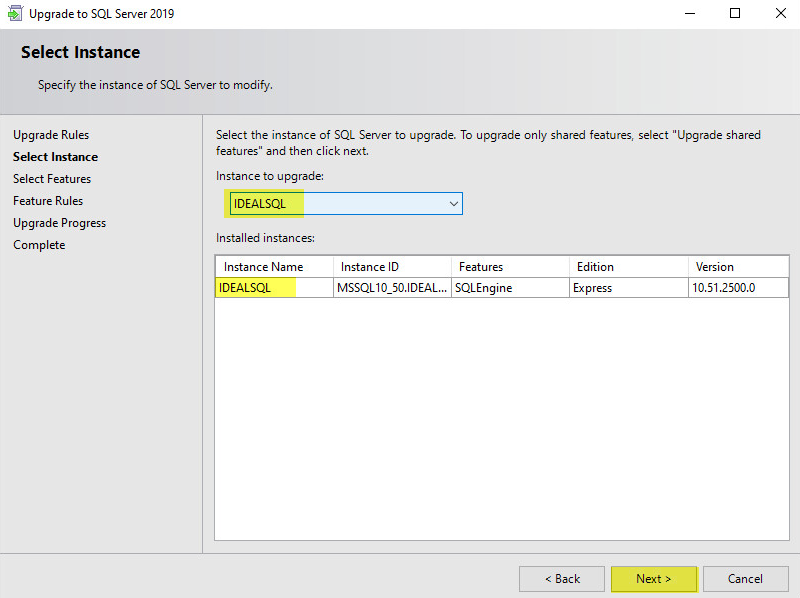Close the Upgrade to SQL Server 2019 window

pos(781,14)
